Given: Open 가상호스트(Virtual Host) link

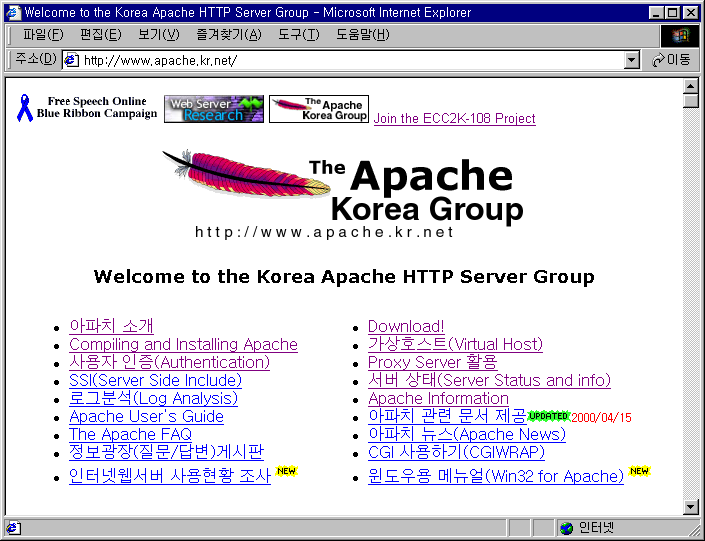Looking at the screenshot, I should pos(455,344).
